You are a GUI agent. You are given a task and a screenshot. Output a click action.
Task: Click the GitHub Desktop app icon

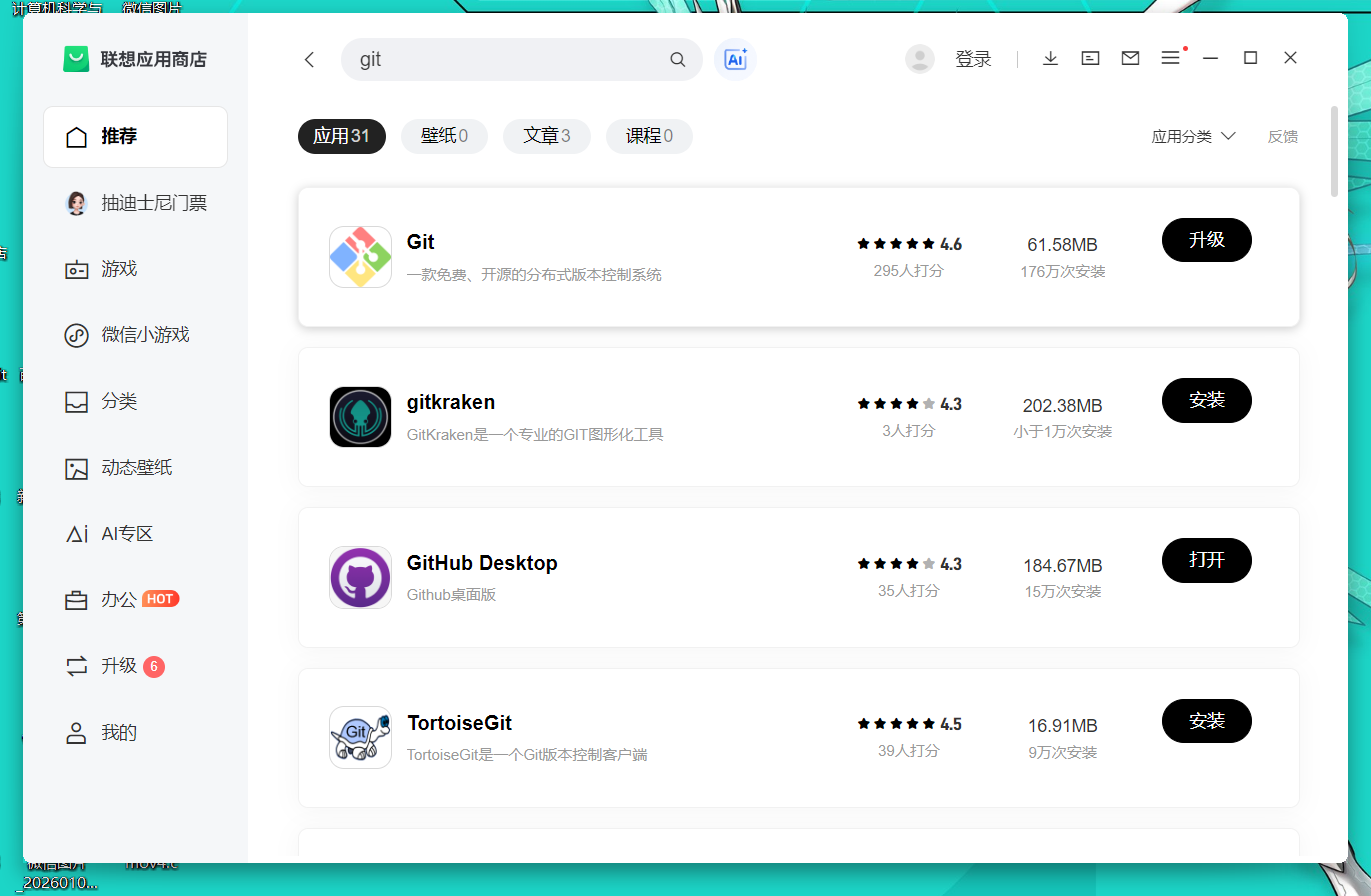tap(360, 577)
